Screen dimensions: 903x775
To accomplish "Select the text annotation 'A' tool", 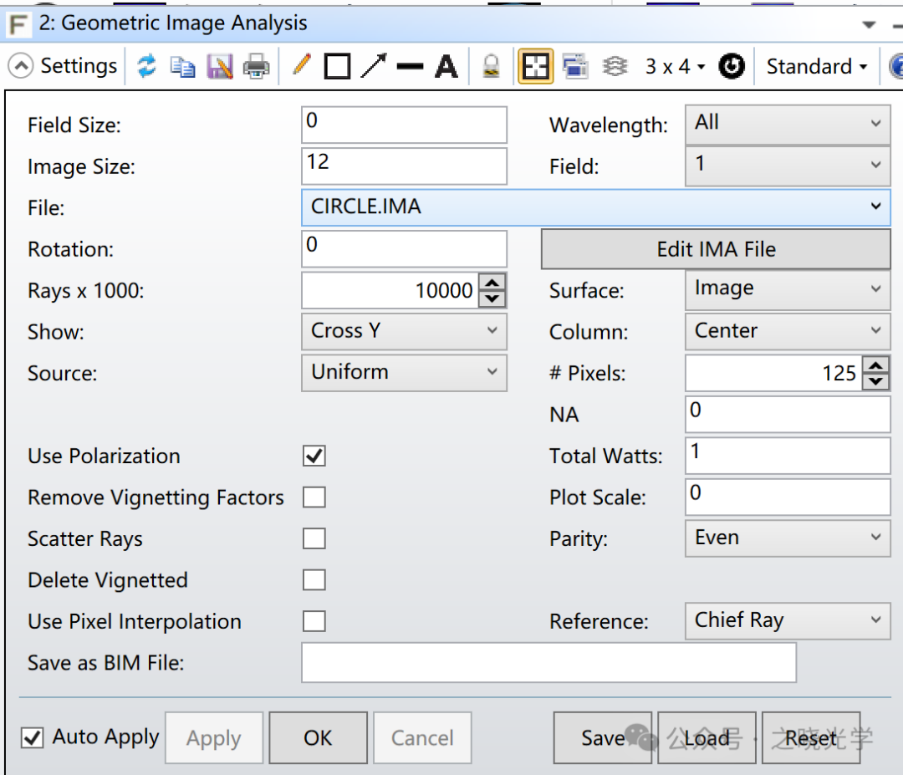I will [446, 67].
